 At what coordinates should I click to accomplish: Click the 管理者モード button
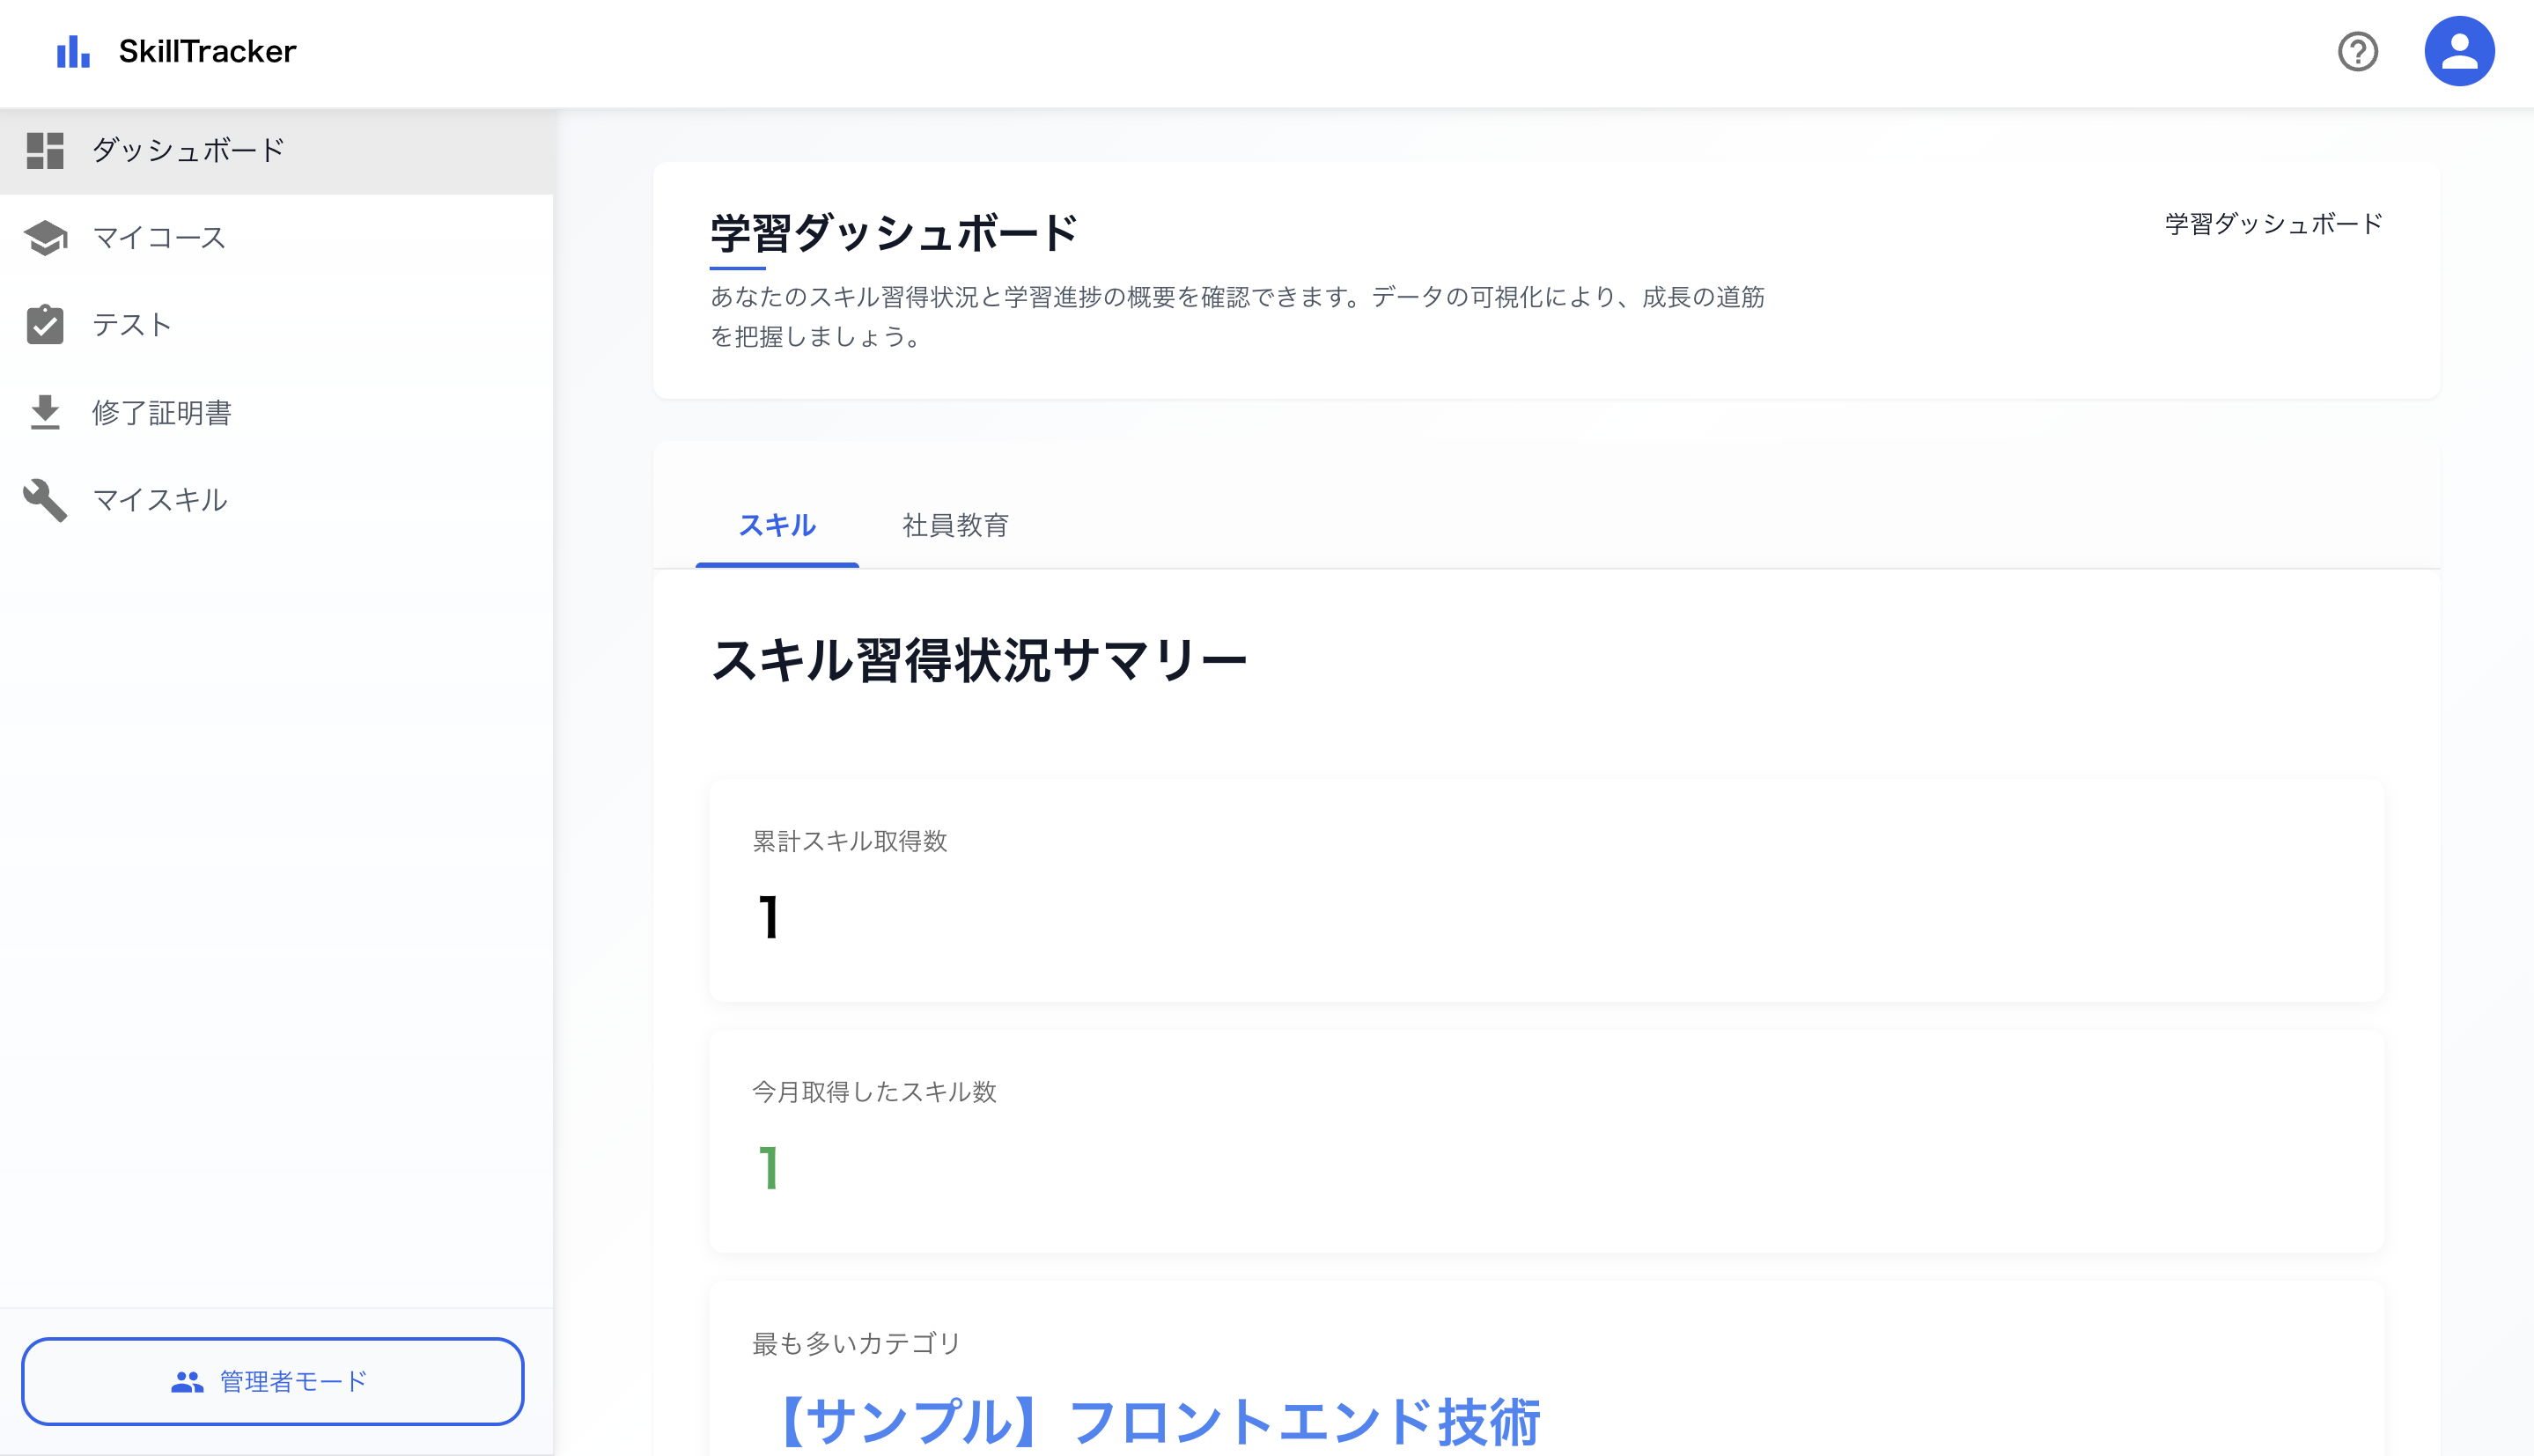(x=274, y=1382)
